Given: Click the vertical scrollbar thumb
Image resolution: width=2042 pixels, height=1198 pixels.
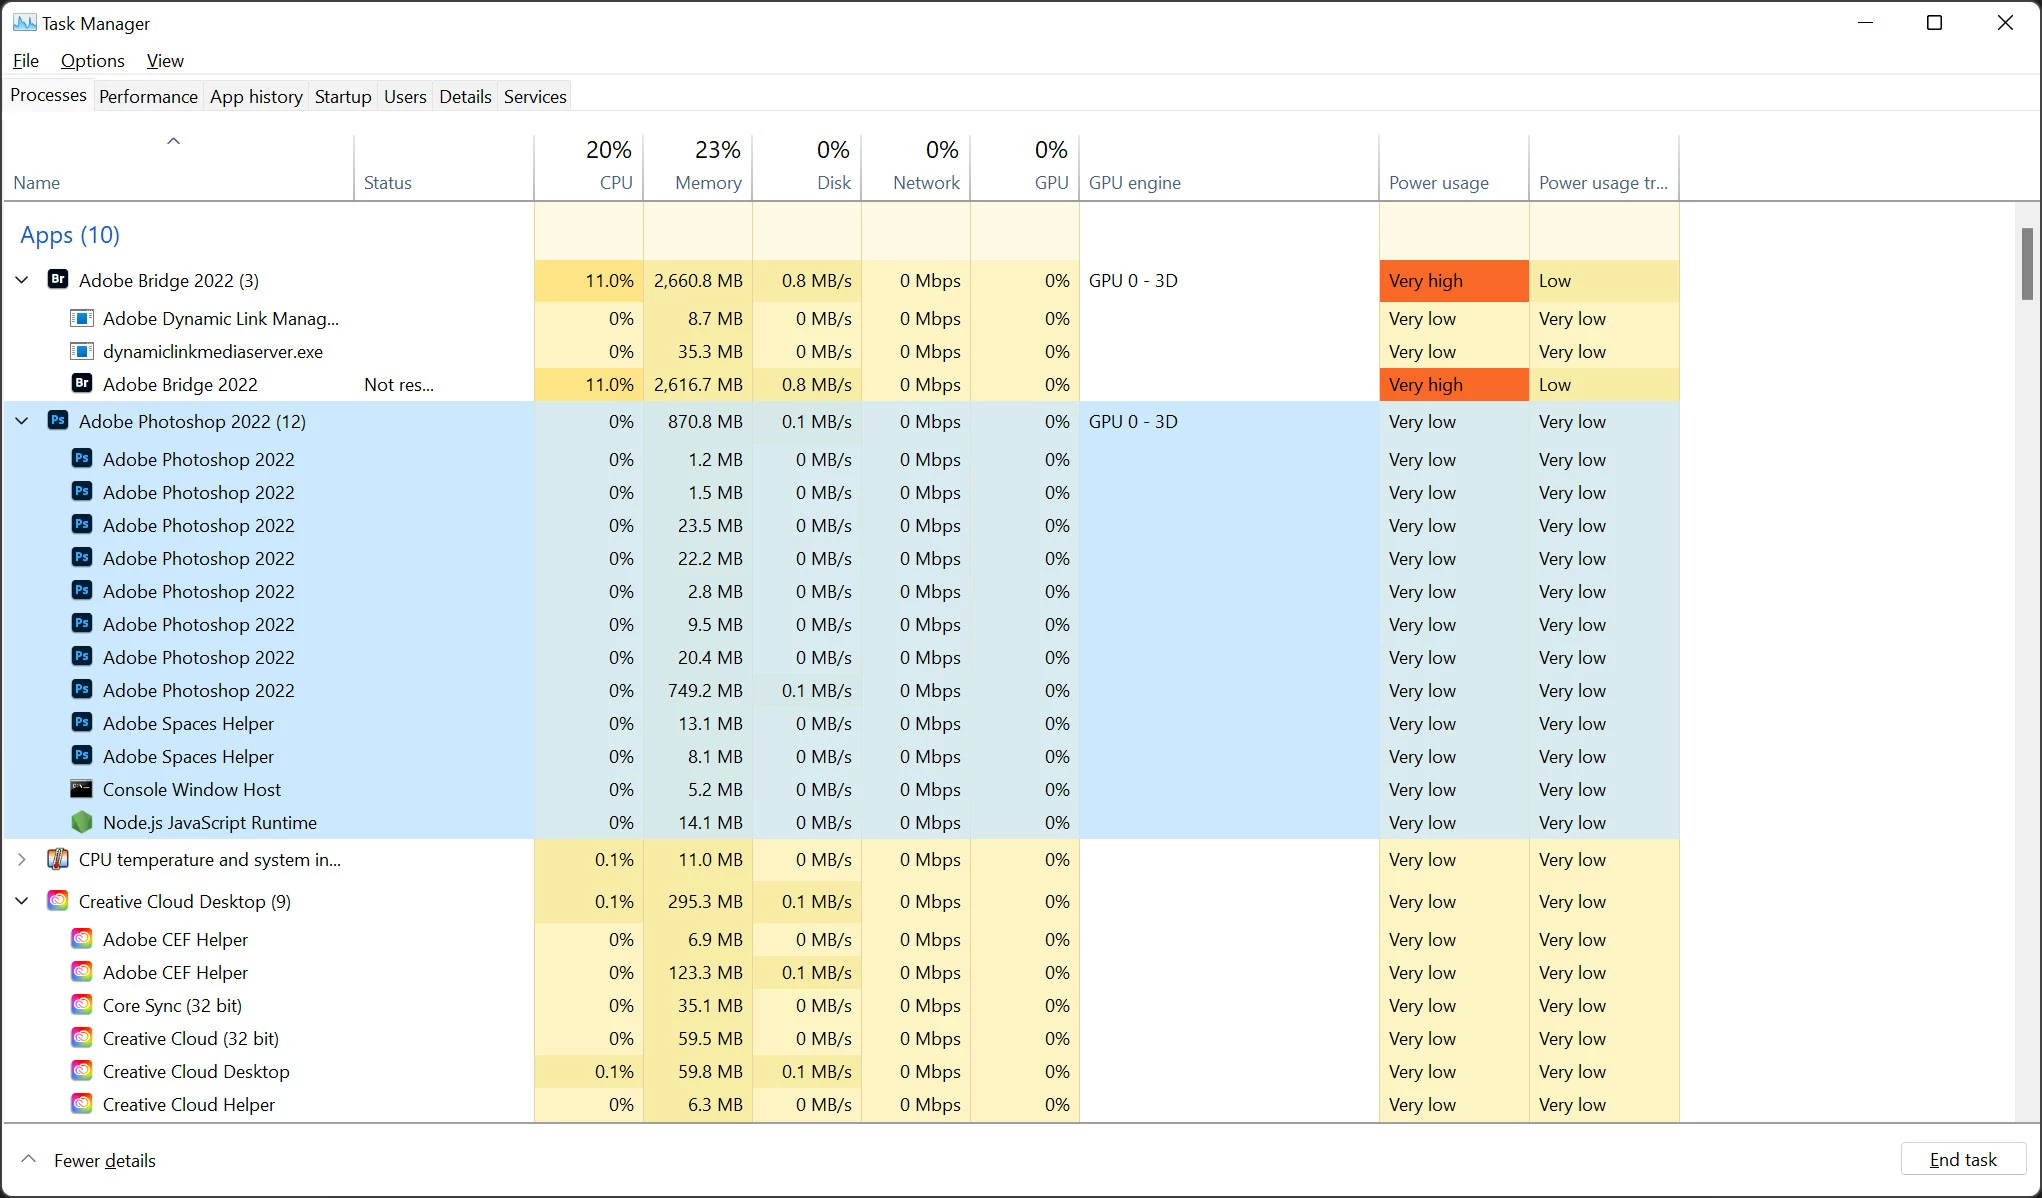Looking at the screenshot, I should tap(2027, 263).
